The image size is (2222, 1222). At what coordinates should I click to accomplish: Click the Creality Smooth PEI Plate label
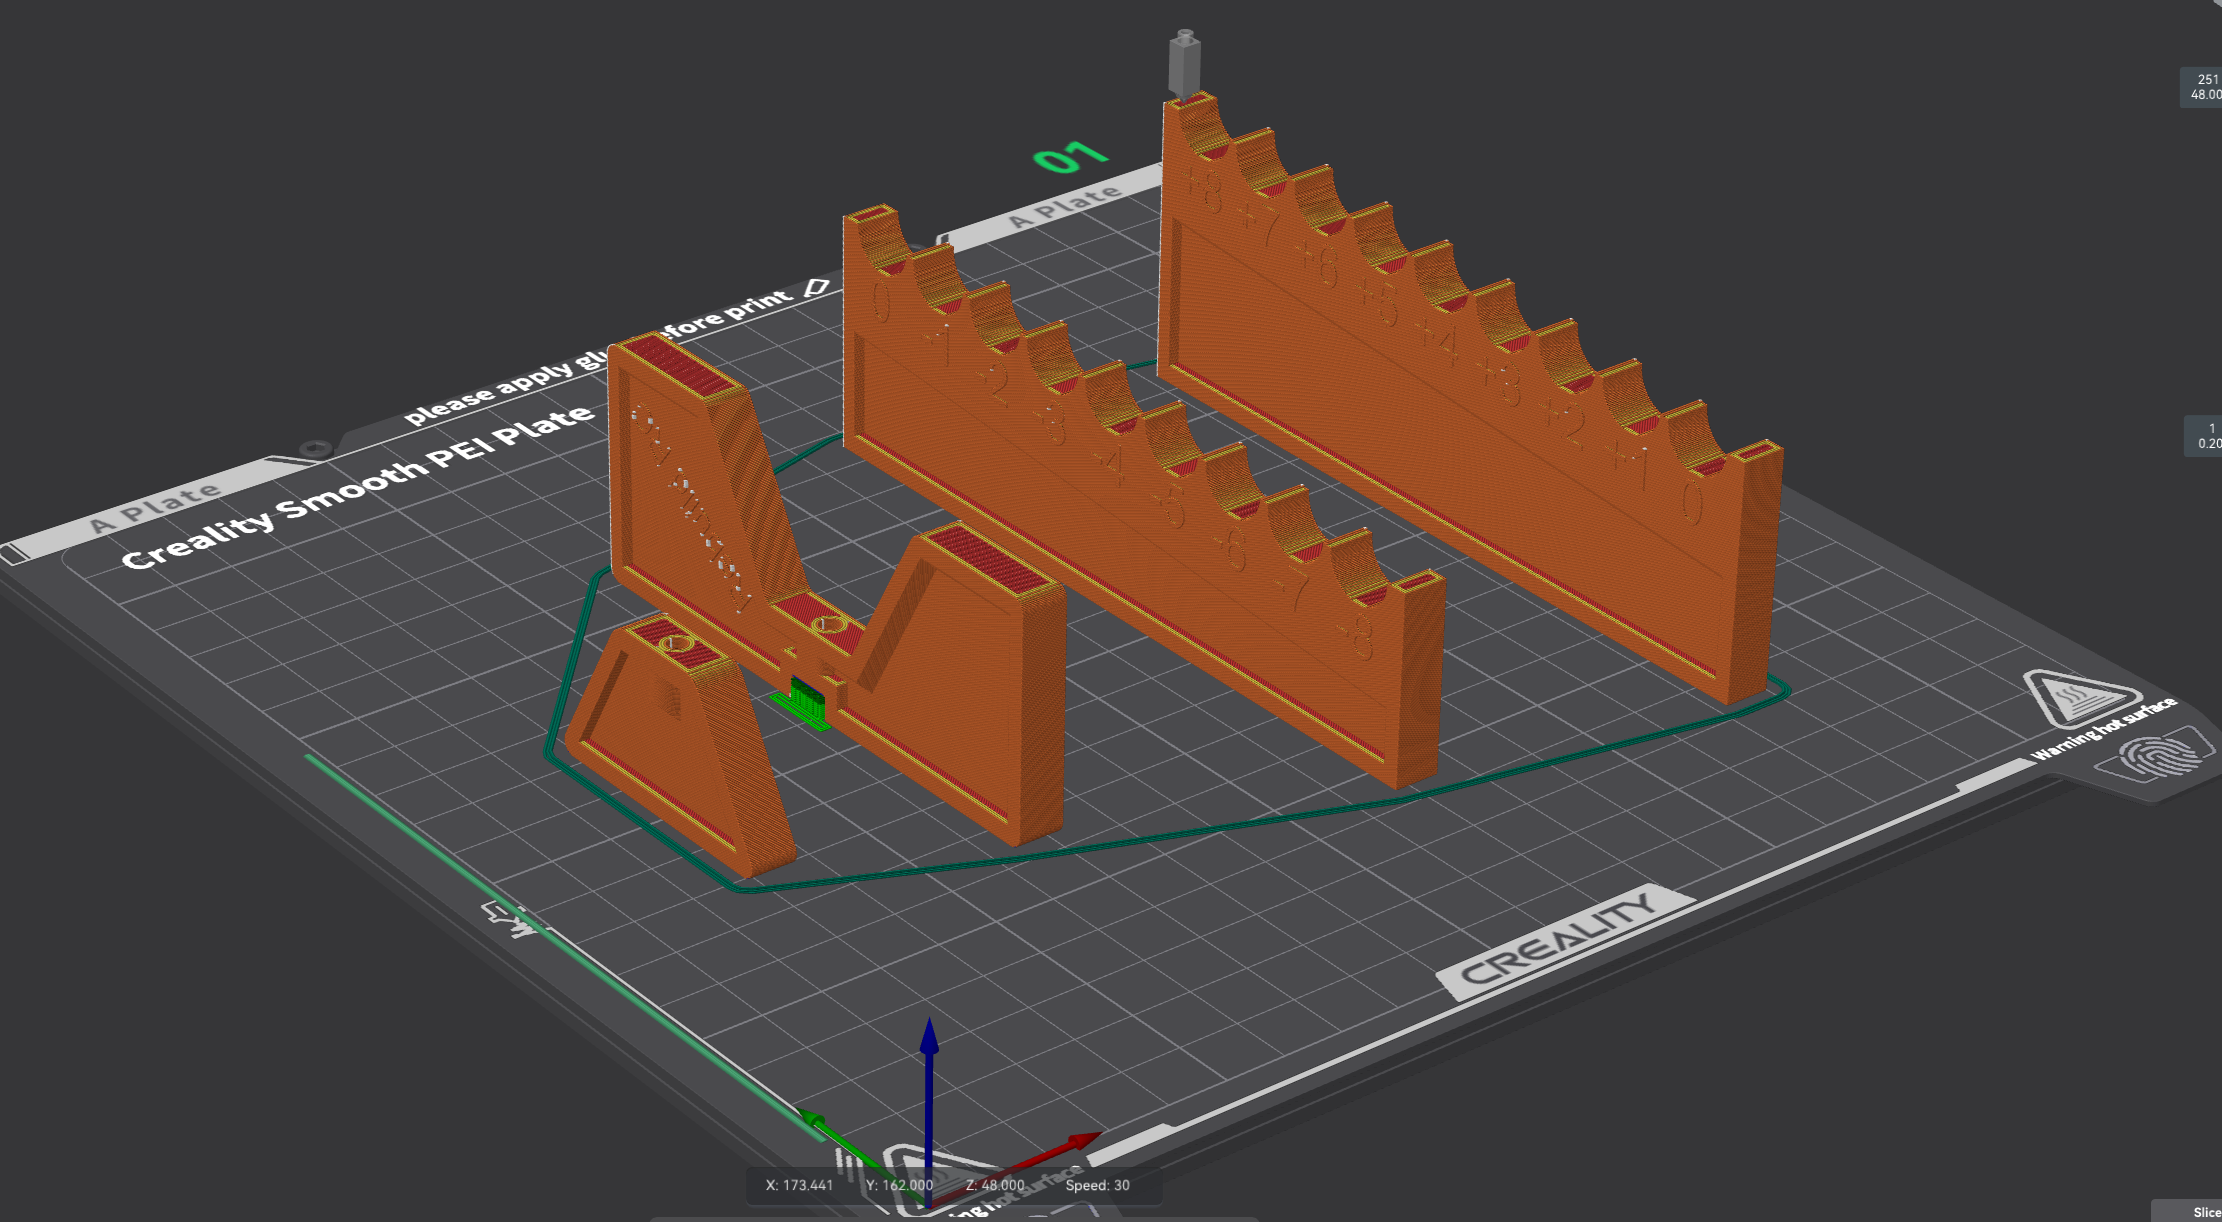point(358,486)
